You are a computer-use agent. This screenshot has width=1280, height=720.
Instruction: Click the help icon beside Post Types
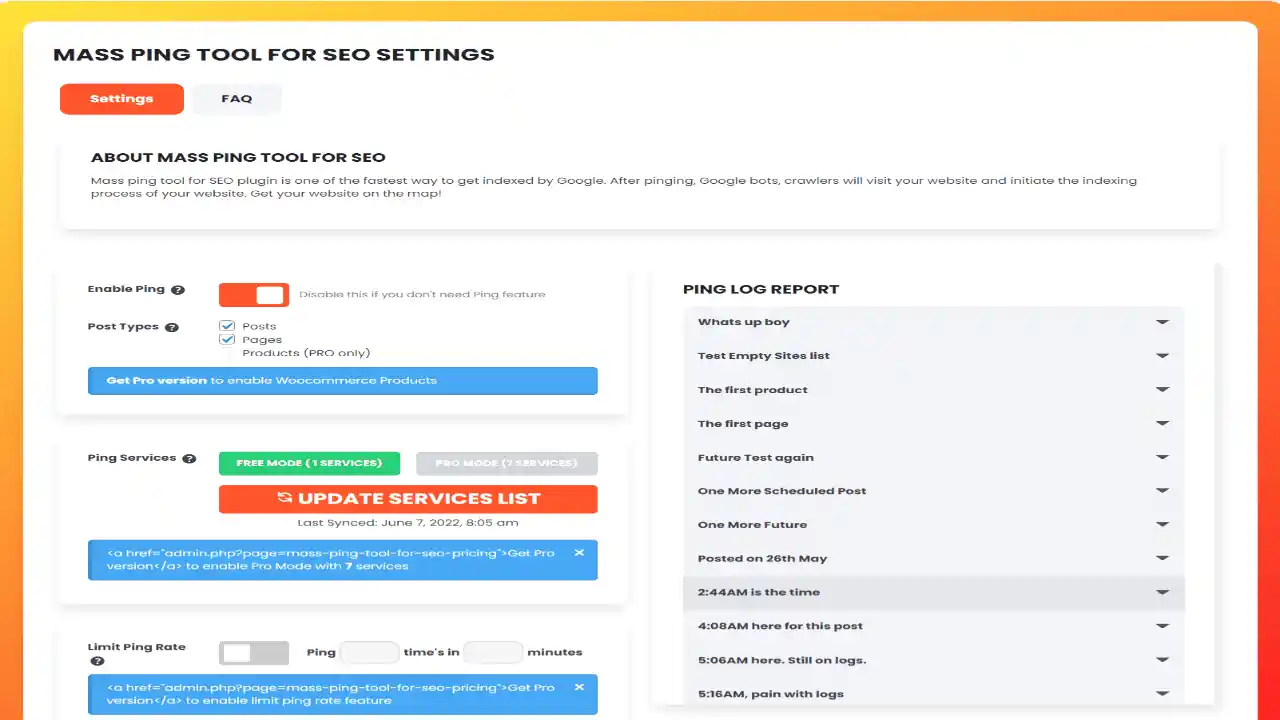[172, 327]
